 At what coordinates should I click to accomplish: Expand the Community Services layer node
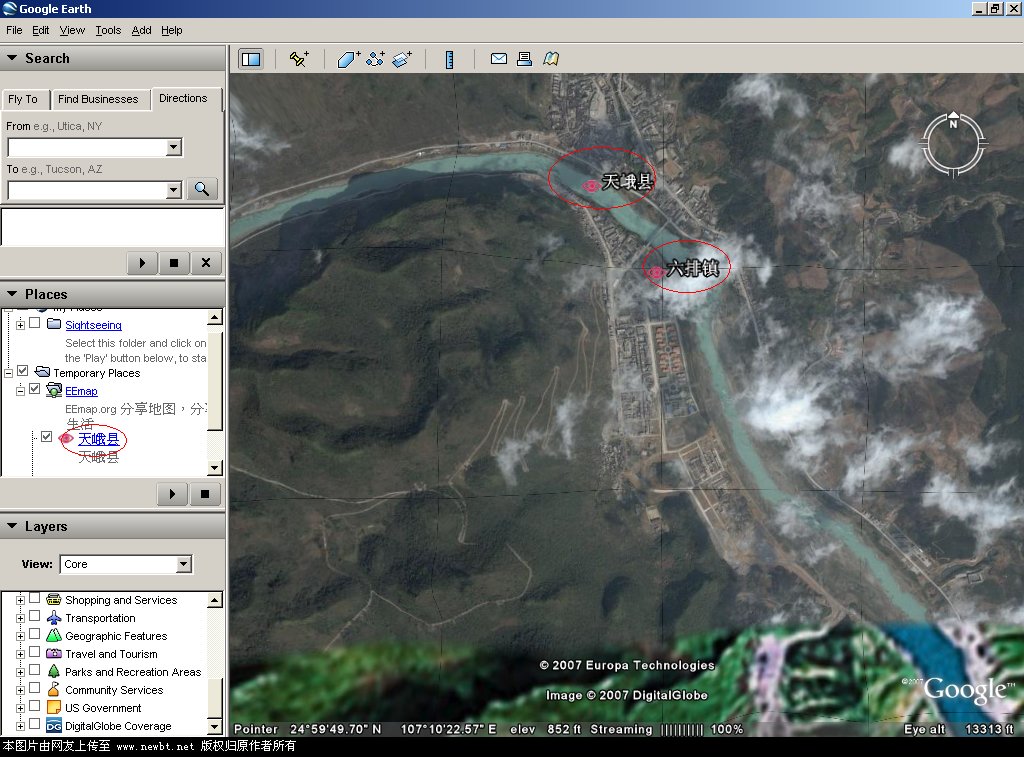pos(20,690)
